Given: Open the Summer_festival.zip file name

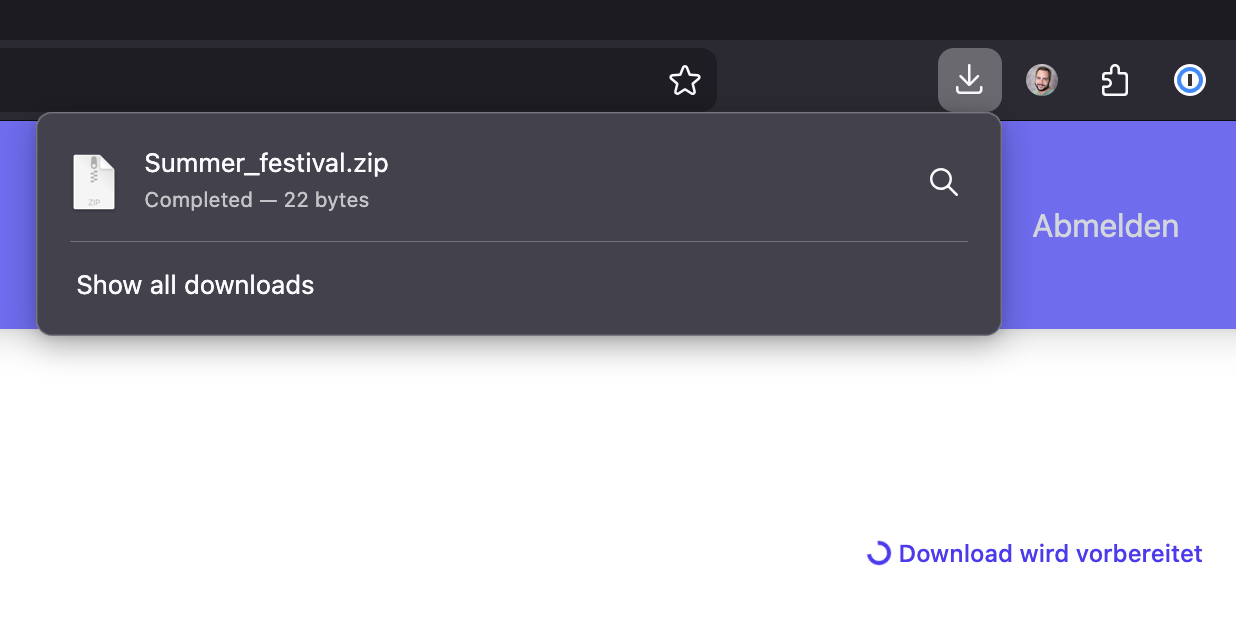Looking at the screenshot, I should tap(266, 163).
